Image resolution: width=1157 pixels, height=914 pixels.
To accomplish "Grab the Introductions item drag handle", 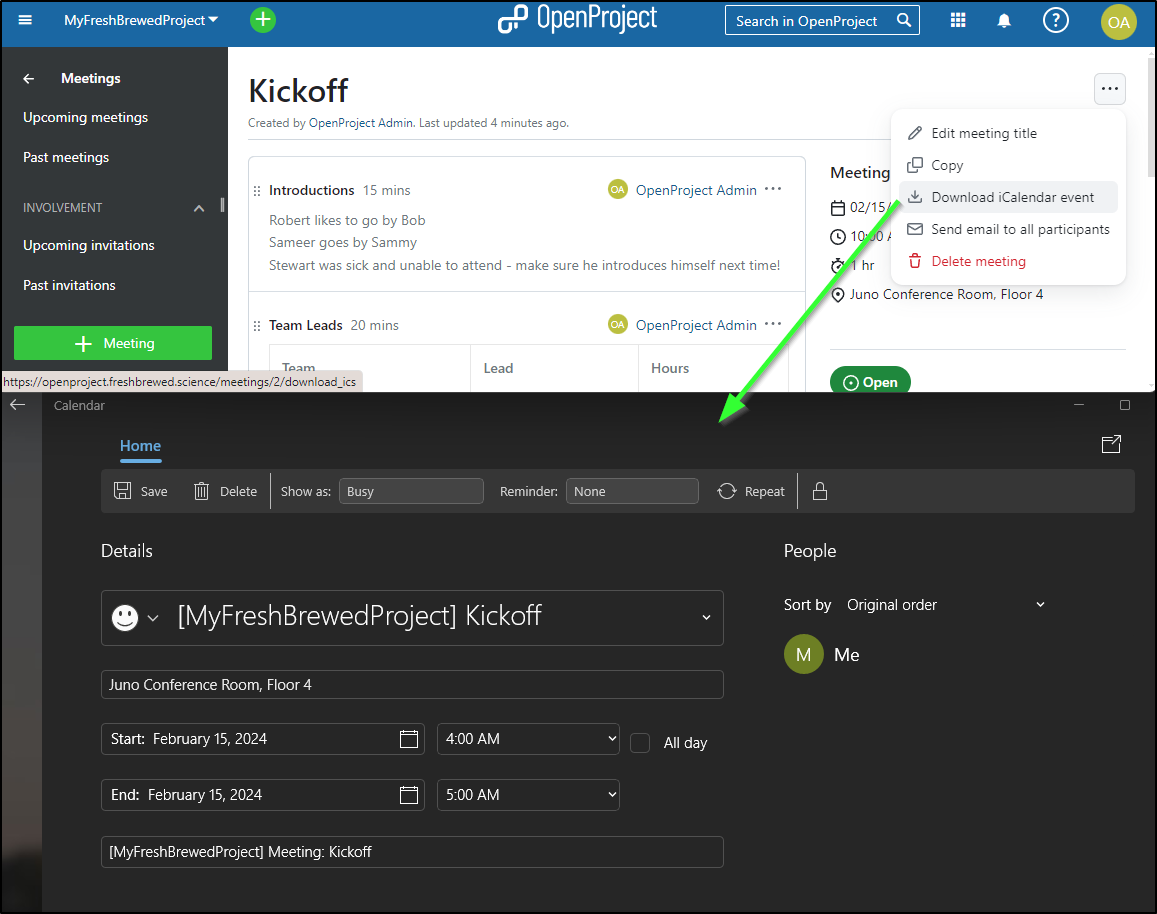I will point(257,191).
